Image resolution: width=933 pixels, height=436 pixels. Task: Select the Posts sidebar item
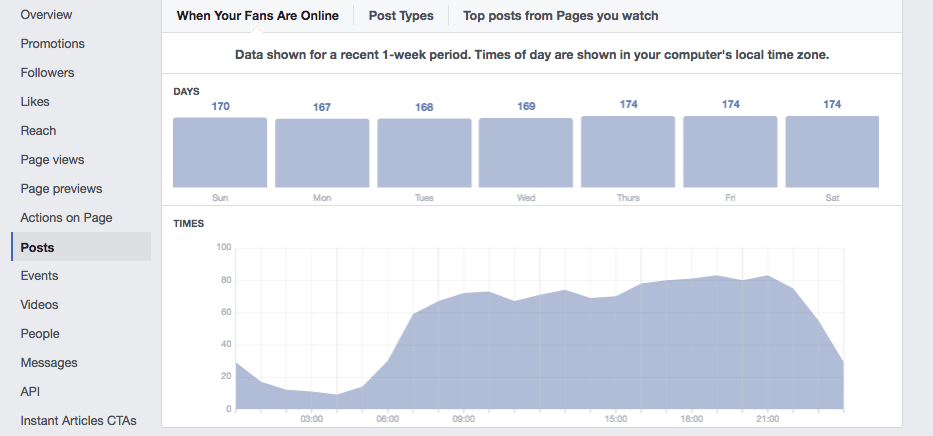click(81, 247)
